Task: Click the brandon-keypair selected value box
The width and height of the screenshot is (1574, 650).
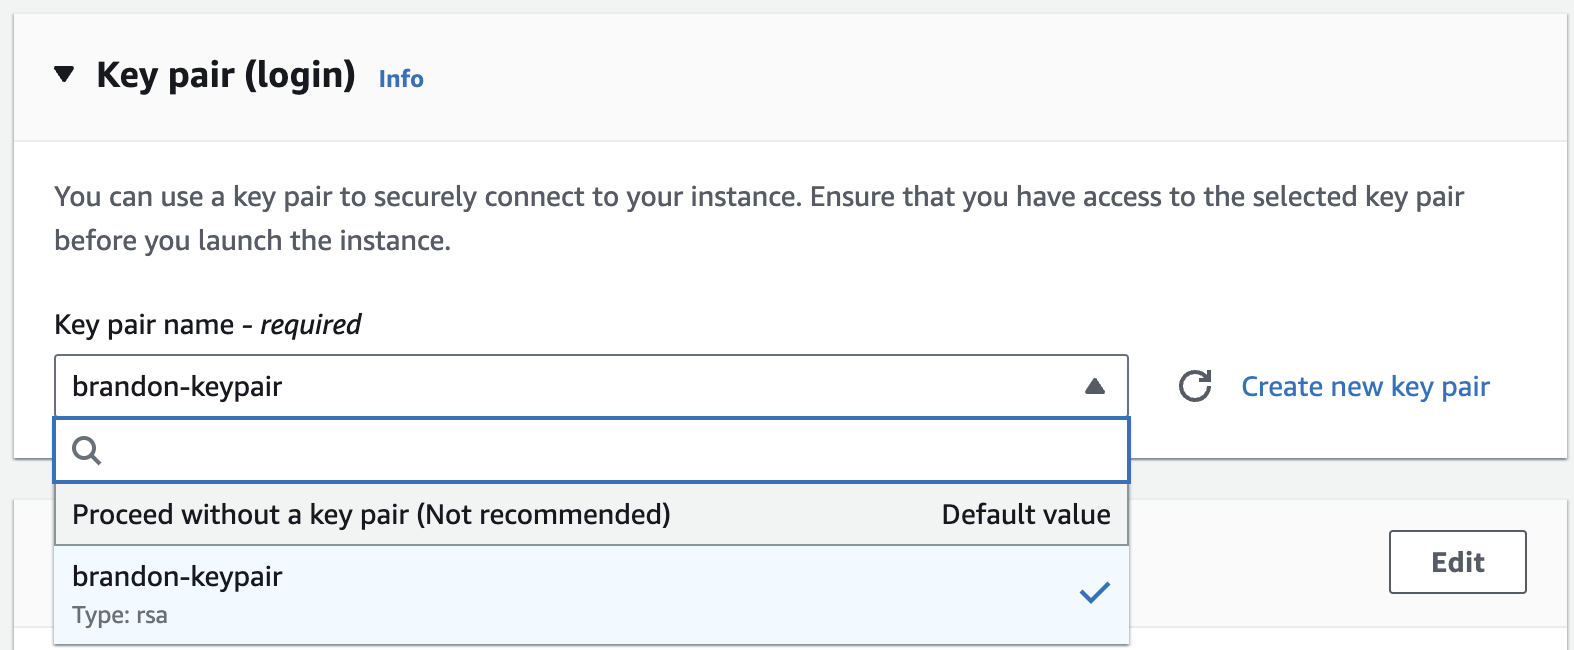Action: point(591,386)
